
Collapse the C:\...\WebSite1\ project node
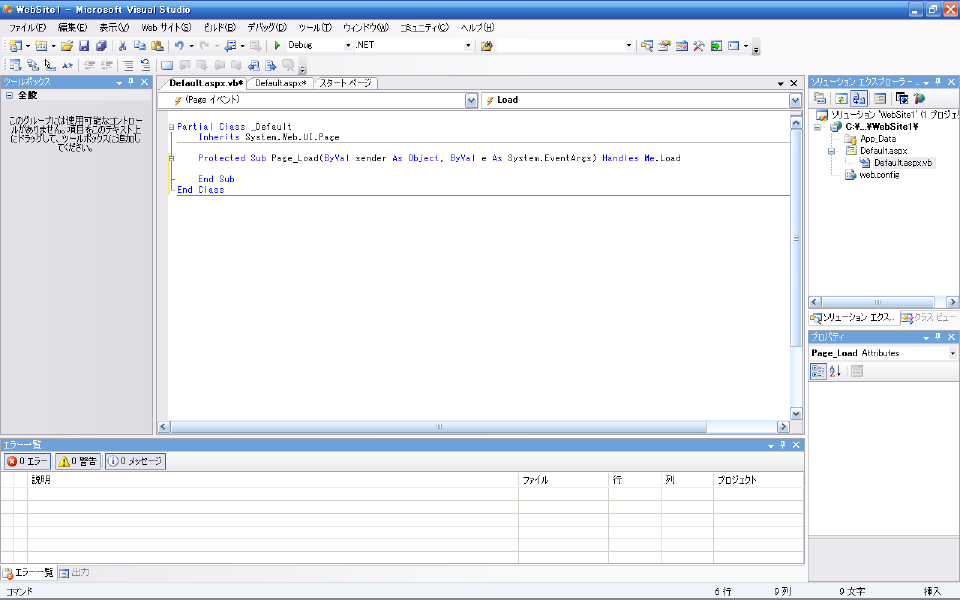[817, 127]
